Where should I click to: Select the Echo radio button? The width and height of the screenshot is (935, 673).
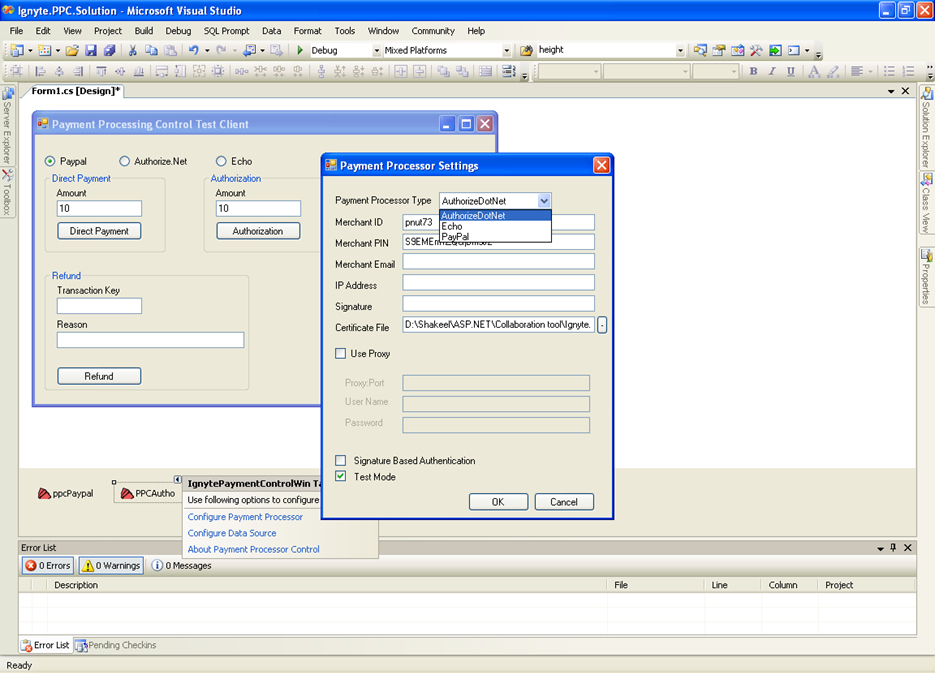click(221, 161)
